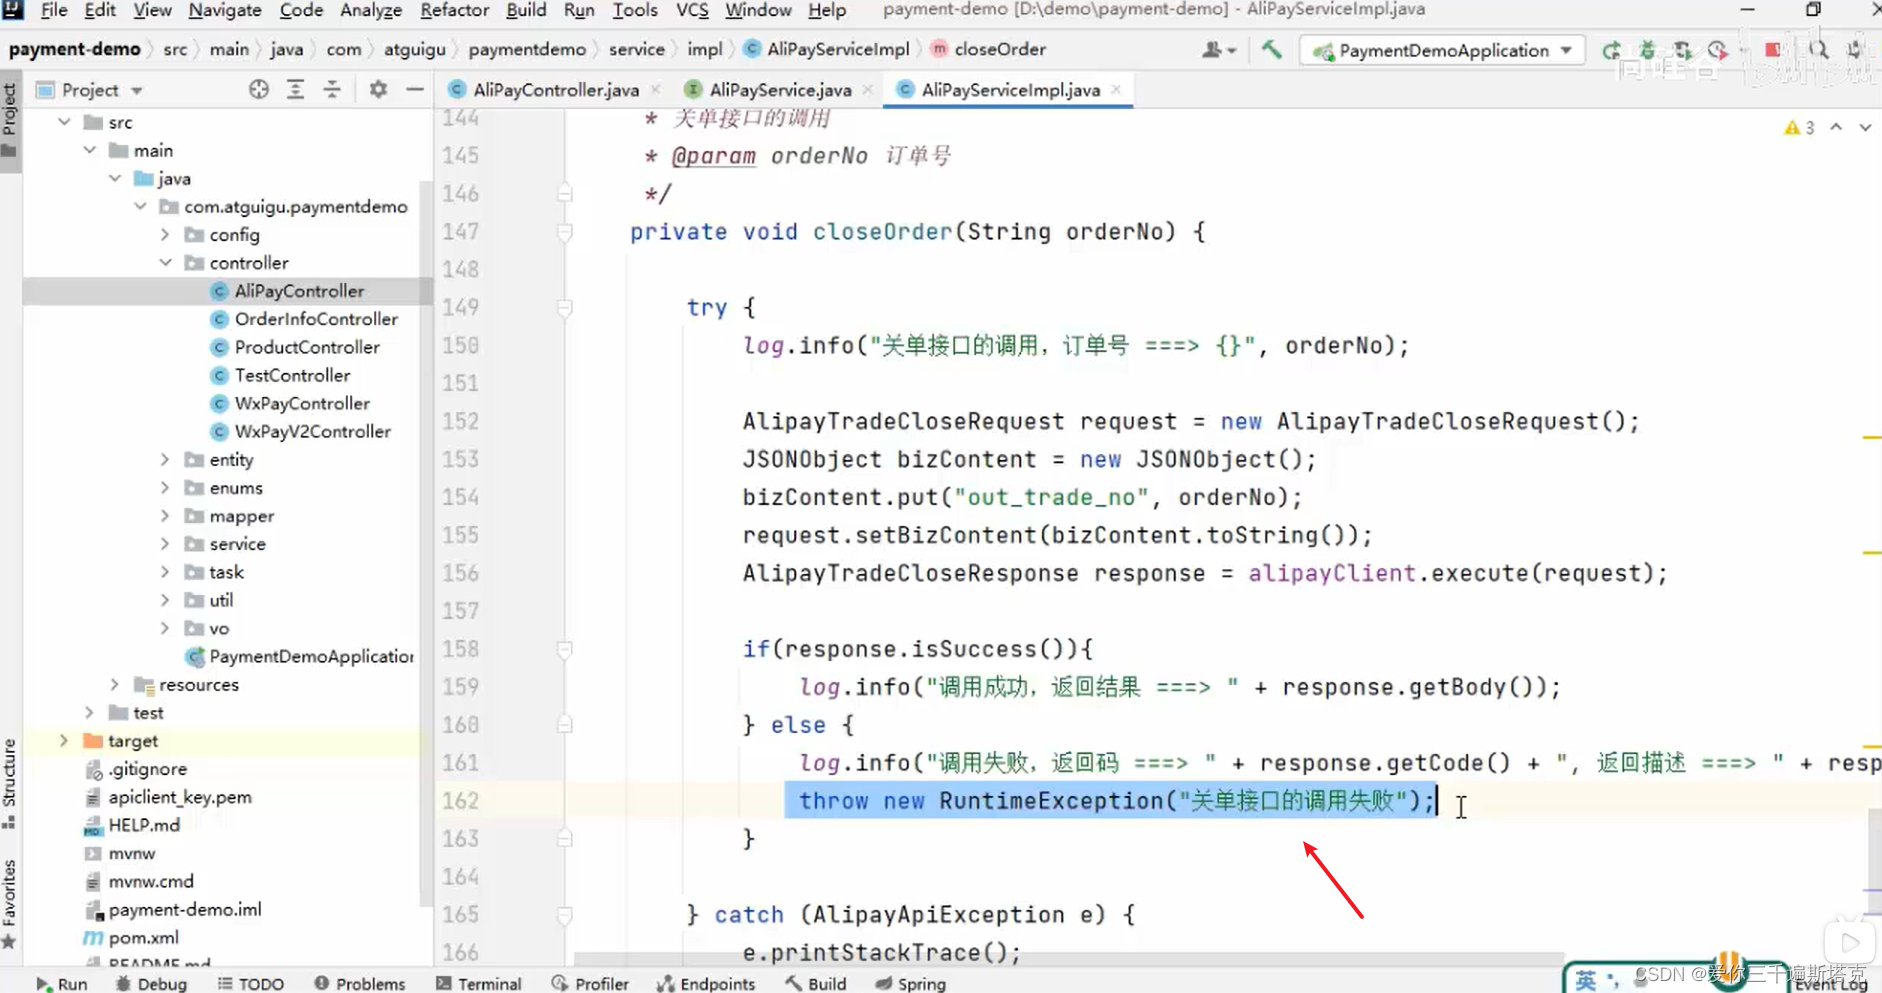Collapse the src folder
Viewport: 1882px width, 993px height.
click(65, 122)
